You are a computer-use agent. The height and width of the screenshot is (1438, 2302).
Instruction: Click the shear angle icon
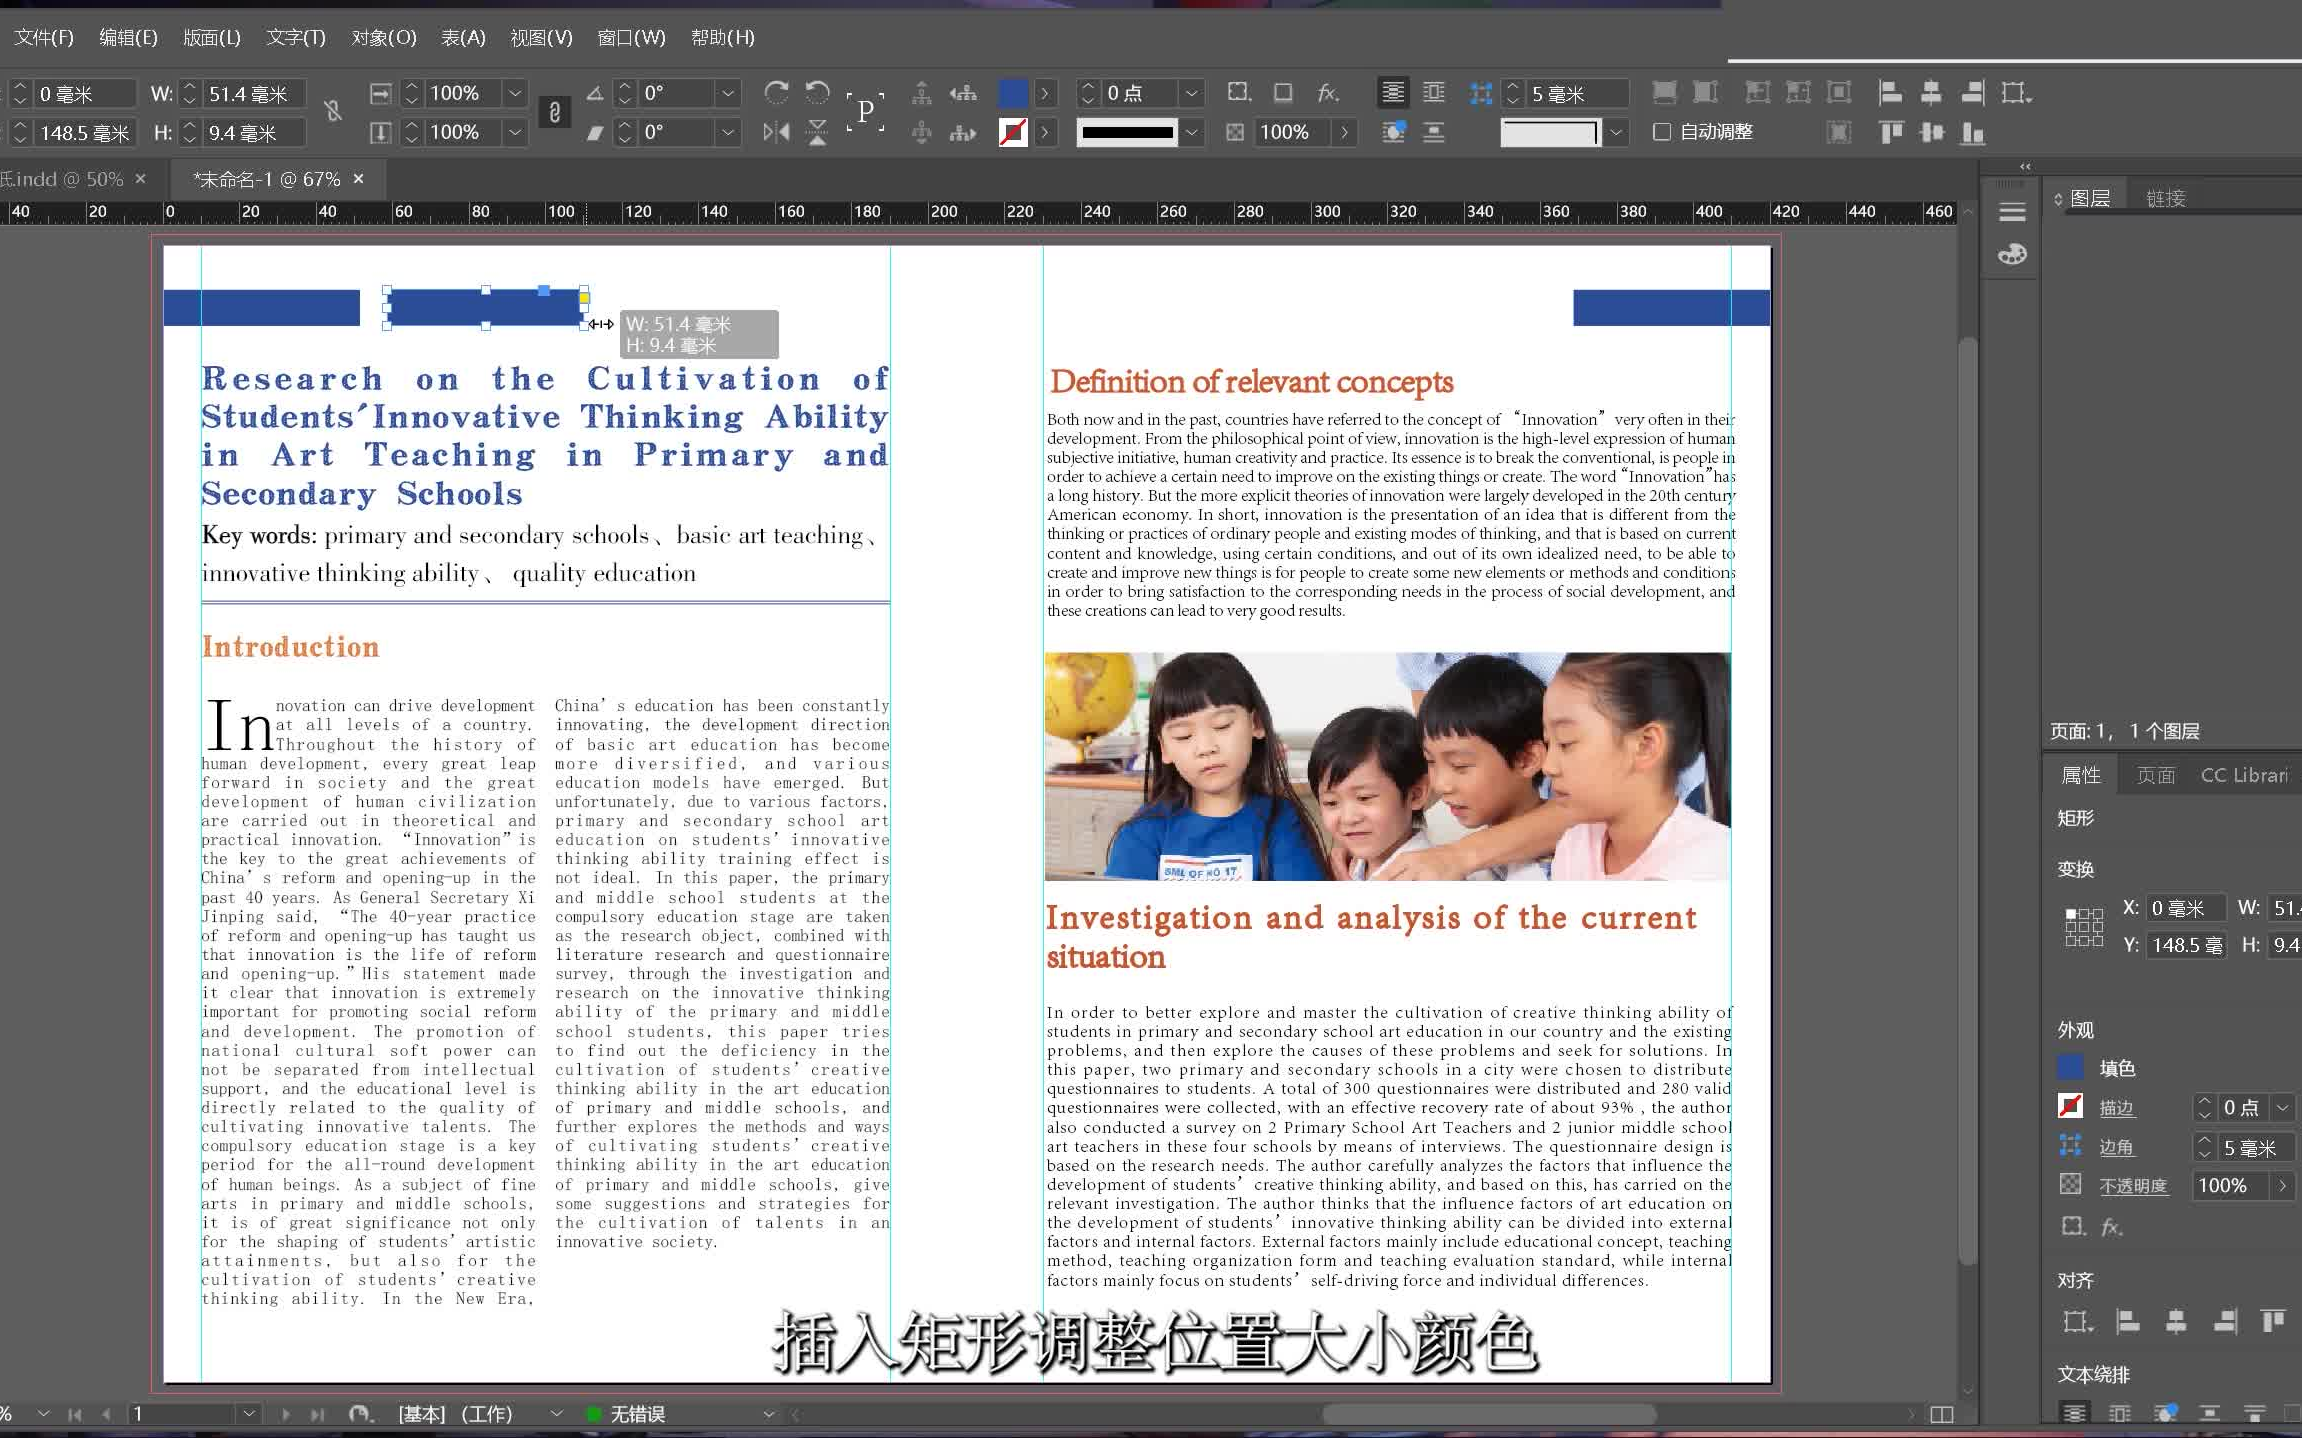(x=595, y=132)
